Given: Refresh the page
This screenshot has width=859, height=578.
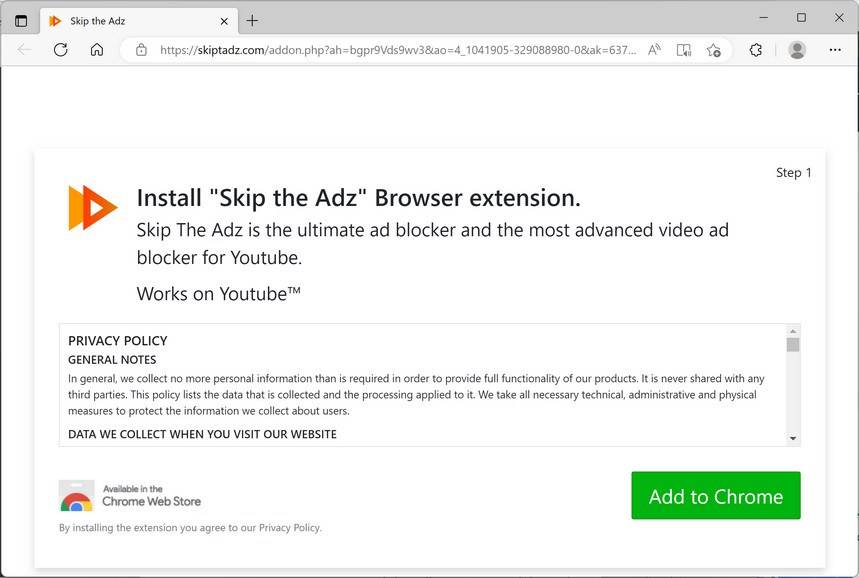Looking at the screenshot, I should pyautogui.click(x=60, y=50).
